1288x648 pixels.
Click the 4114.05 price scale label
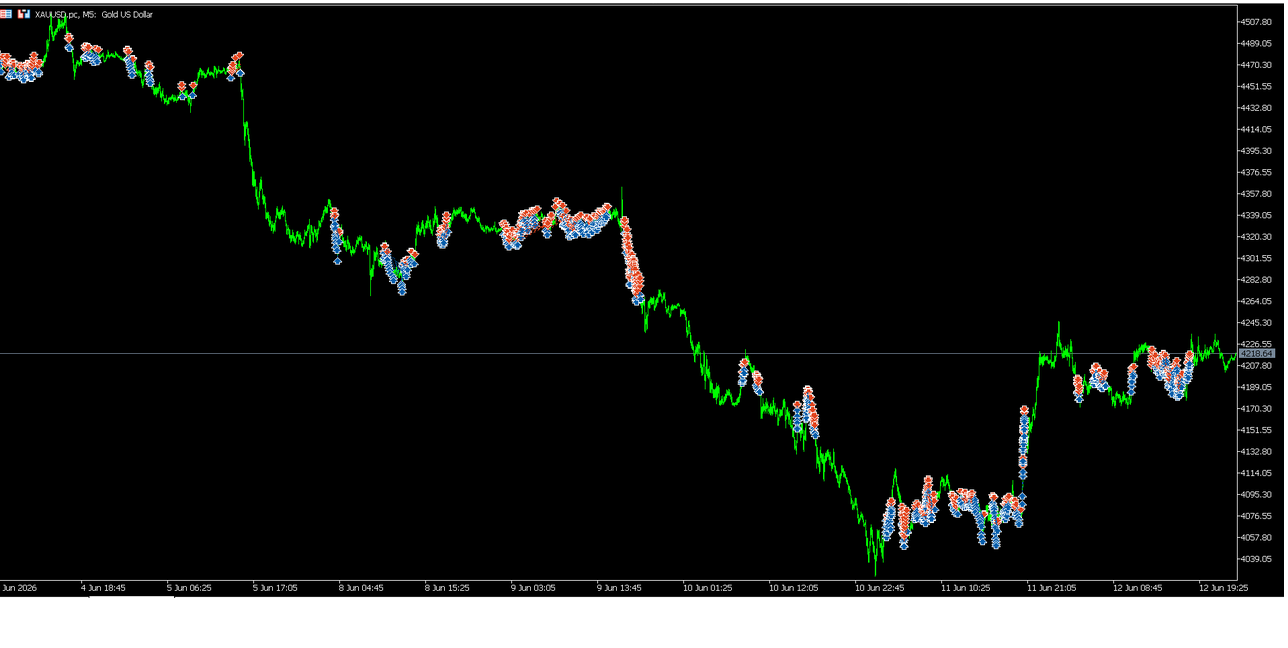[1257, 473]
